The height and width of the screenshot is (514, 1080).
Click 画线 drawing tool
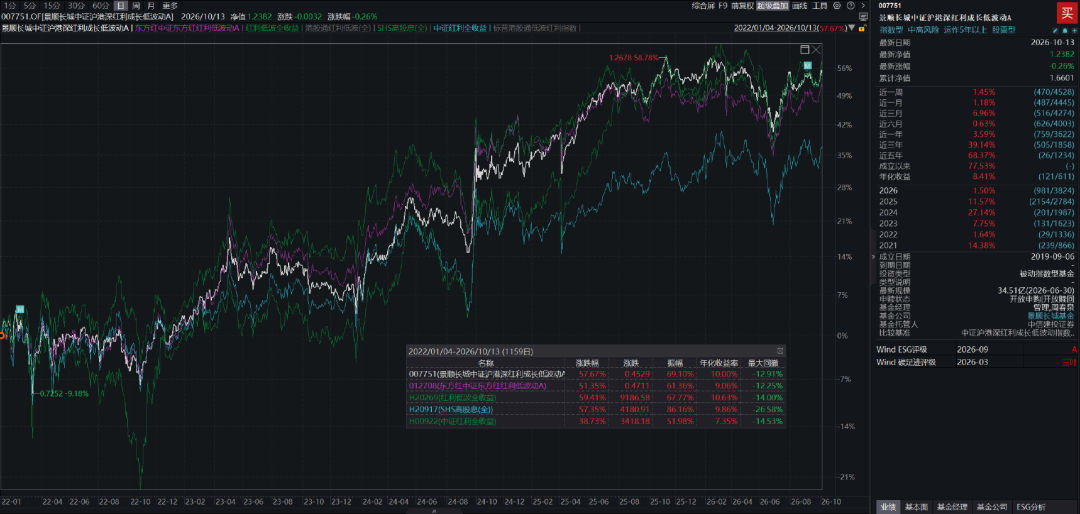[x=800, y=6]
